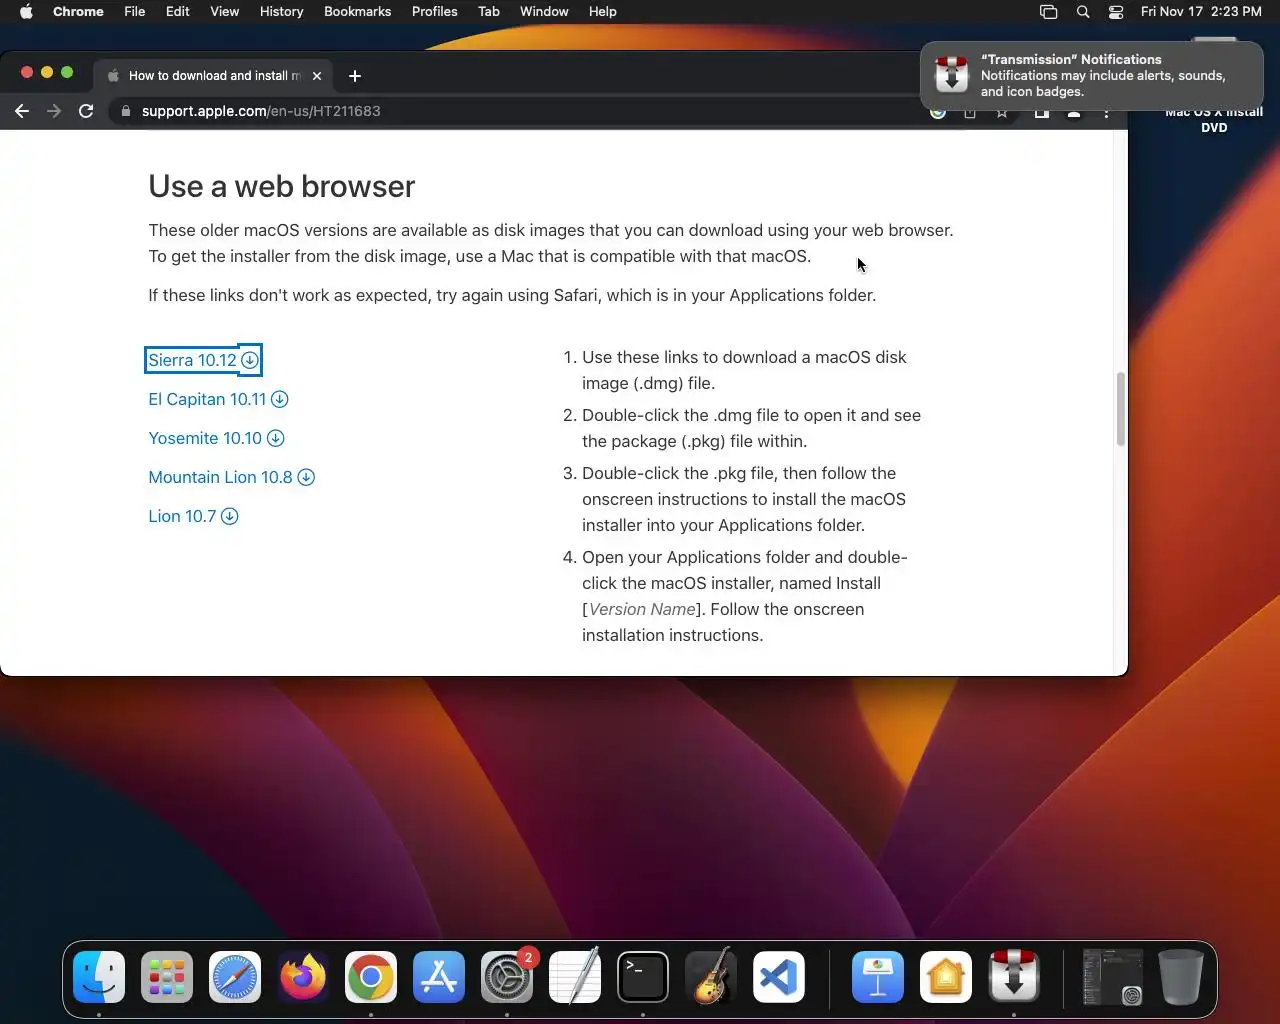Launch GarageBand from the Dock
Screen dimensions: 1280x1024
pyautogui.click(x=711, y=977)
